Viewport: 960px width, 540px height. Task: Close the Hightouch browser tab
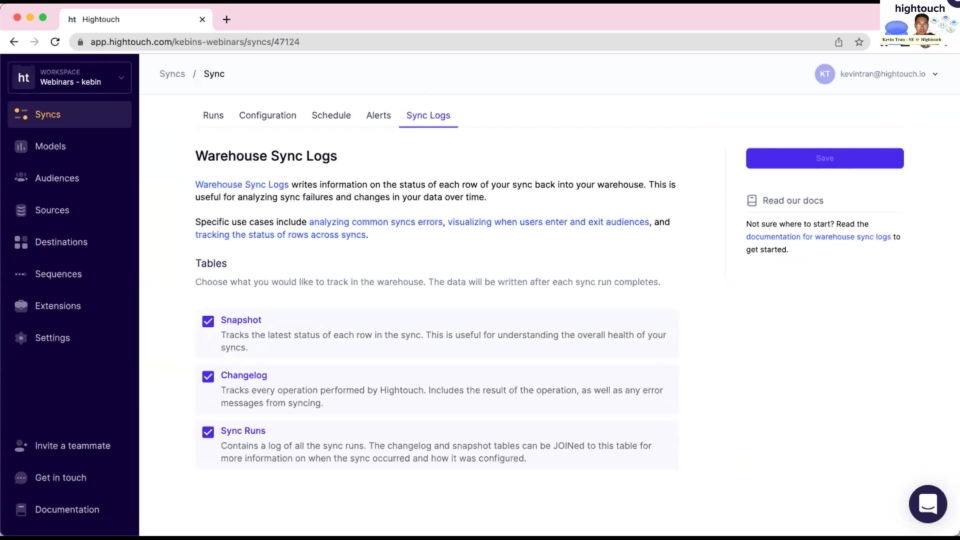click(202, 20)
